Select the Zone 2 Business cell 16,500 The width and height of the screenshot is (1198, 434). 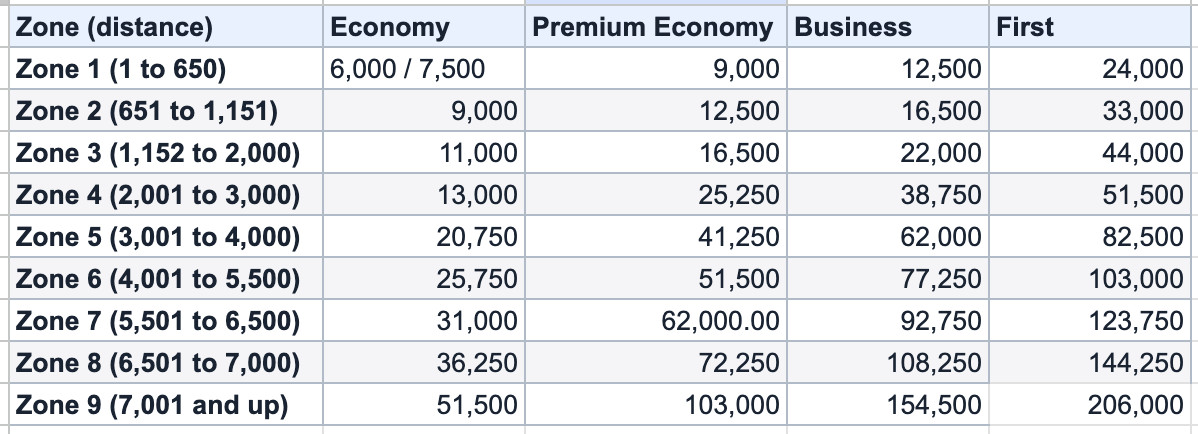tap(888, 110)
